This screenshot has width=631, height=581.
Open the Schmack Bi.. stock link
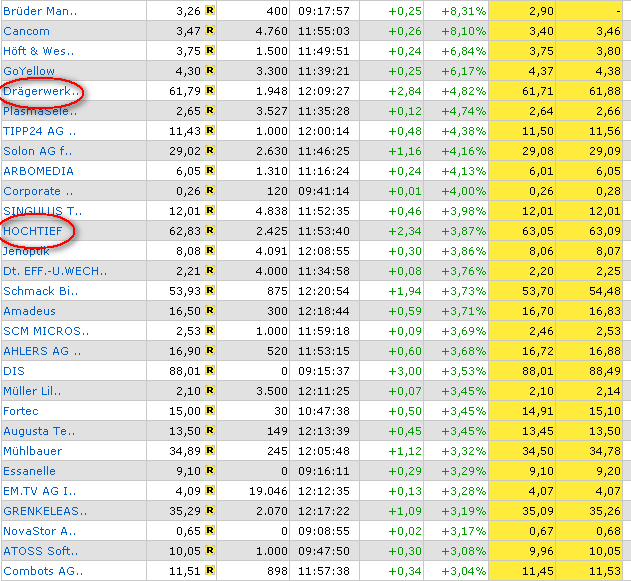[x=41, y=291]
